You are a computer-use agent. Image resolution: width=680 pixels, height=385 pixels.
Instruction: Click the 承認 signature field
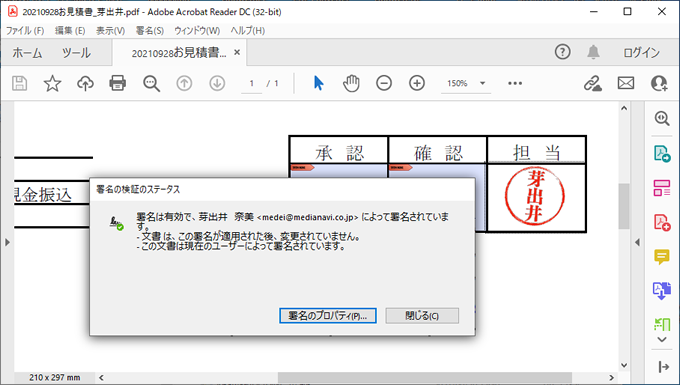coord(339,170)
